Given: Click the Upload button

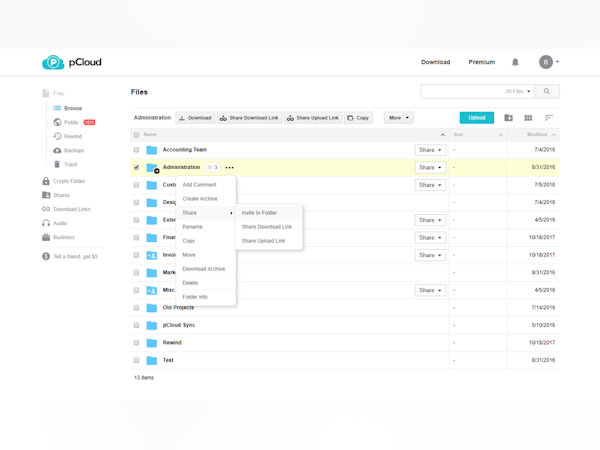Looking at the screenshot, I should point(477,118).
